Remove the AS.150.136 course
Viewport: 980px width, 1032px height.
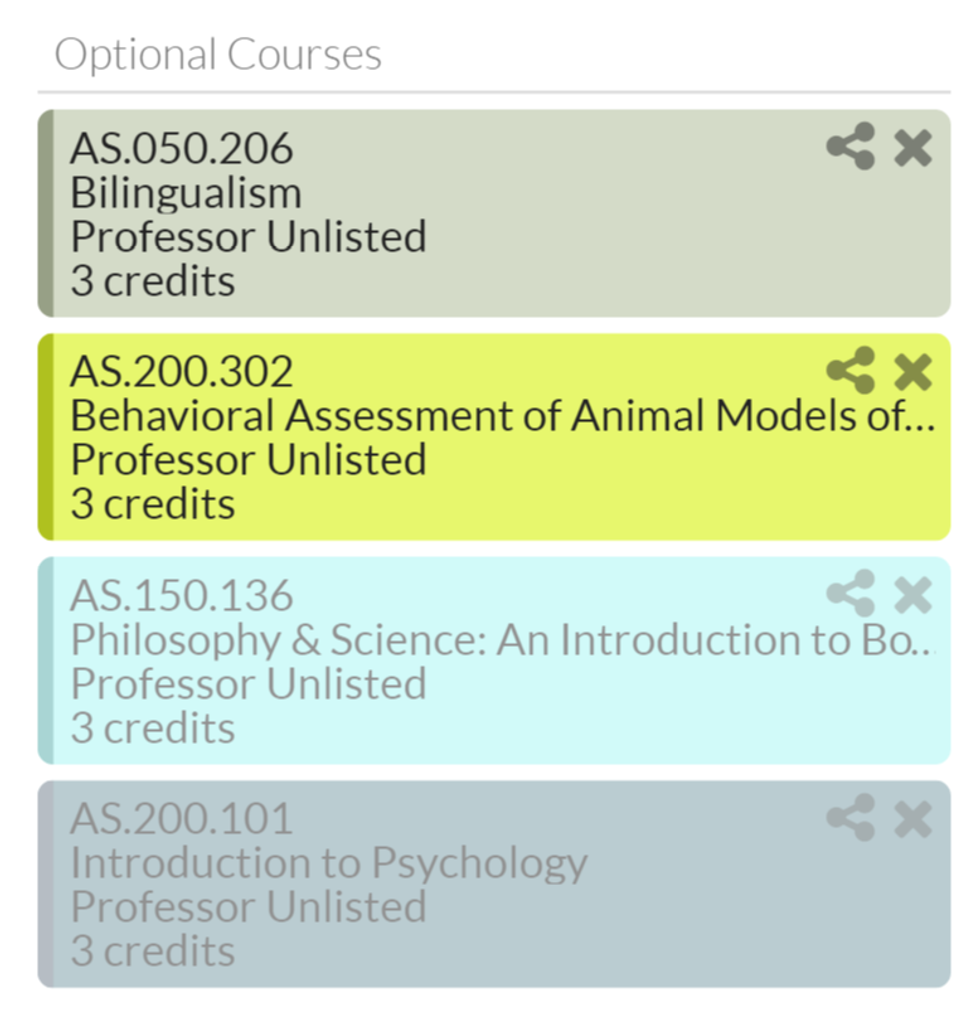pyautogui.click(x=912, y=596)
